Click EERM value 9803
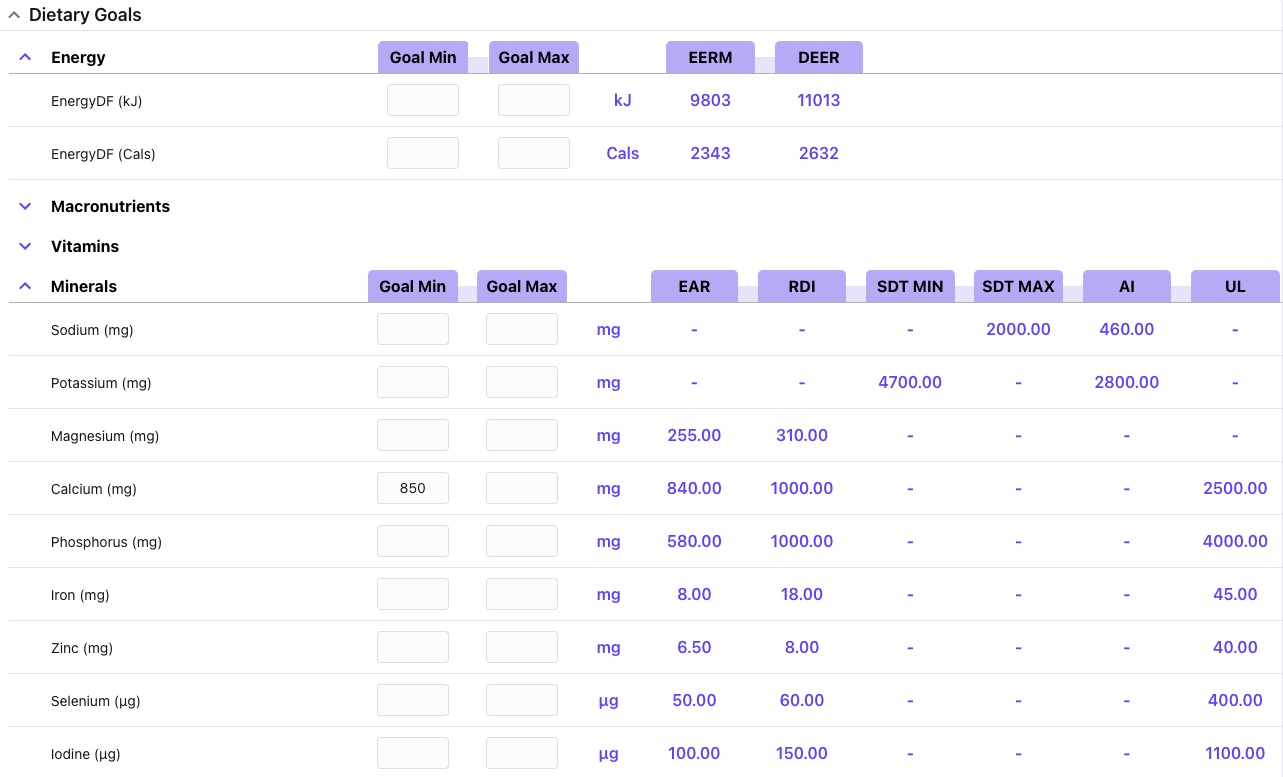1283x777 pixels. tap(710, 100)
